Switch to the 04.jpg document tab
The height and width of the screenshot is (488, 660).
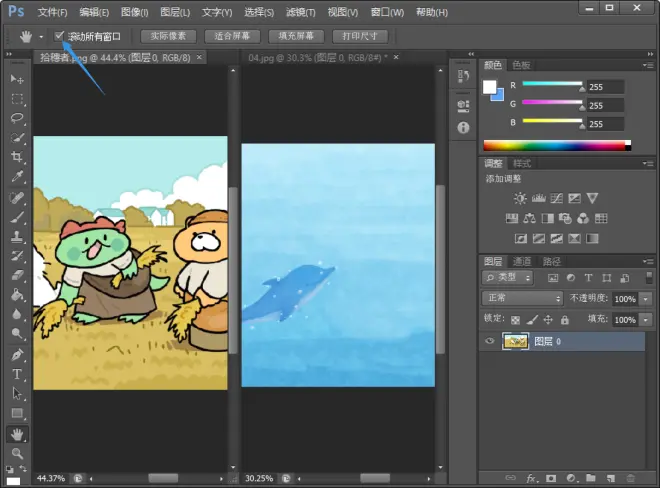click(318, 58)
